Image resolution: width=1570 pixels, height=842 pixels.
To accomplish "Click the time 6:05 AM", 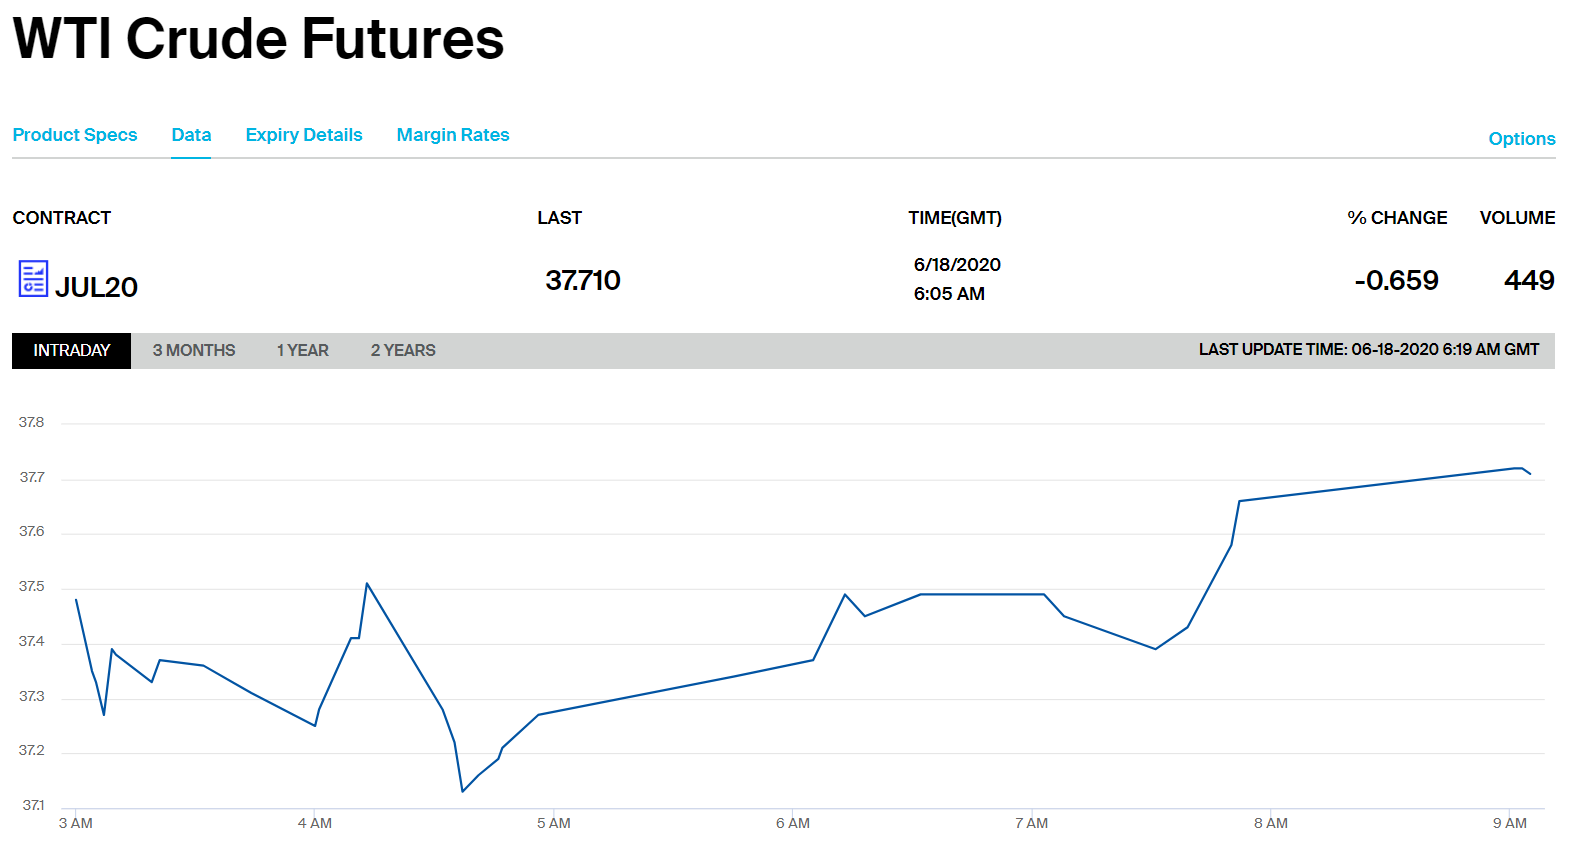I will tap(949, 294).
